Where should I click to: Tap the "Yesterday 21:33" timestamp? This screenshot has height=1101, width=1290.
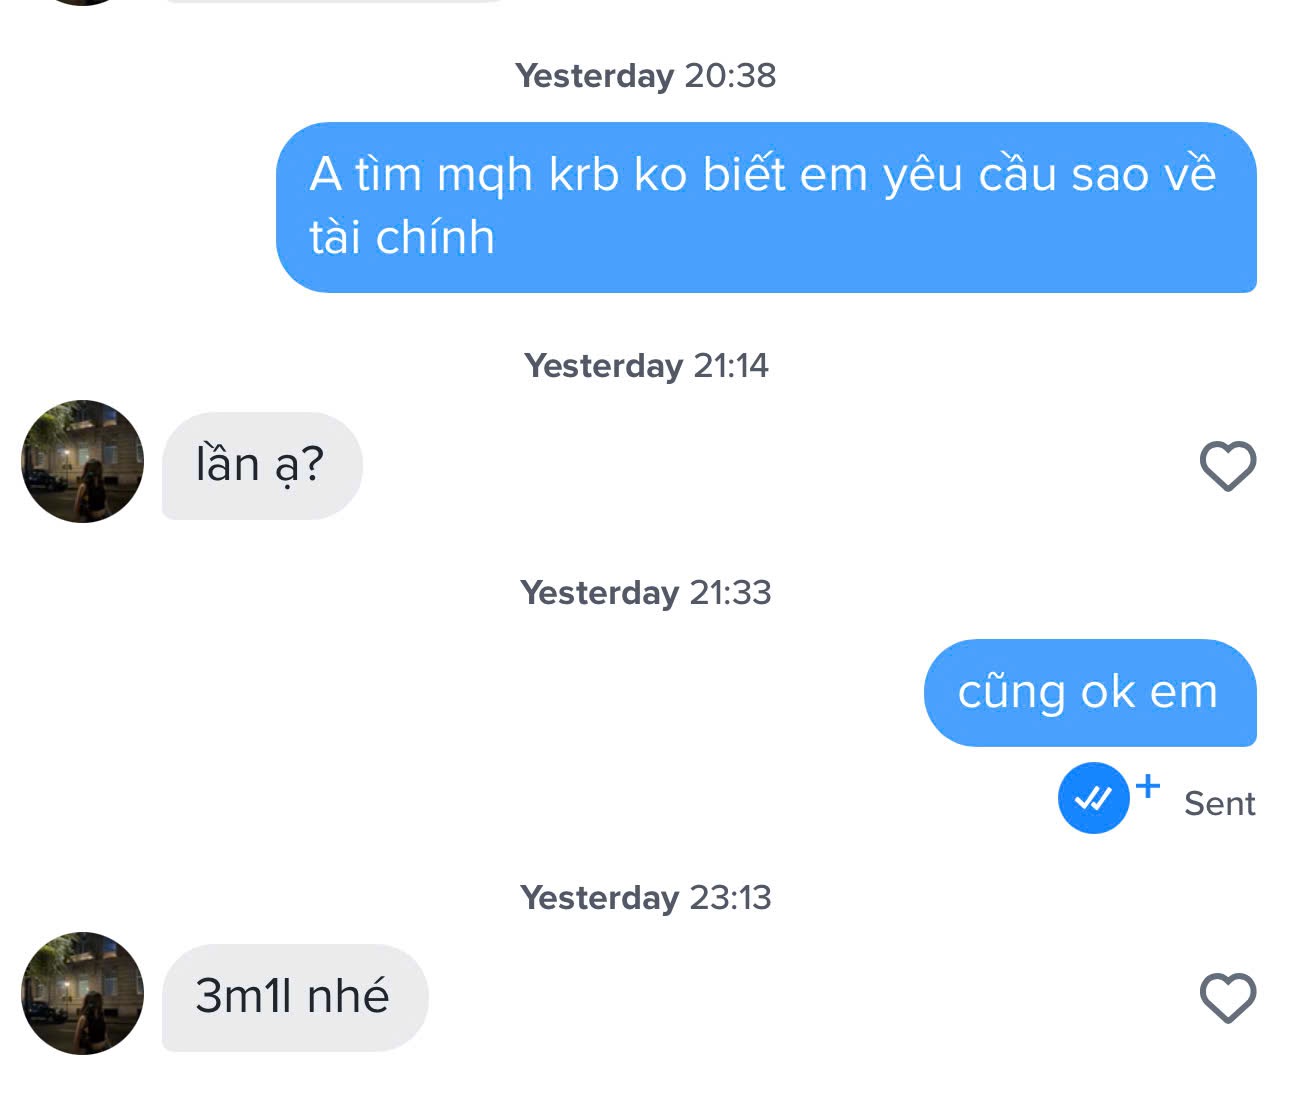click(x=645, y=593)
